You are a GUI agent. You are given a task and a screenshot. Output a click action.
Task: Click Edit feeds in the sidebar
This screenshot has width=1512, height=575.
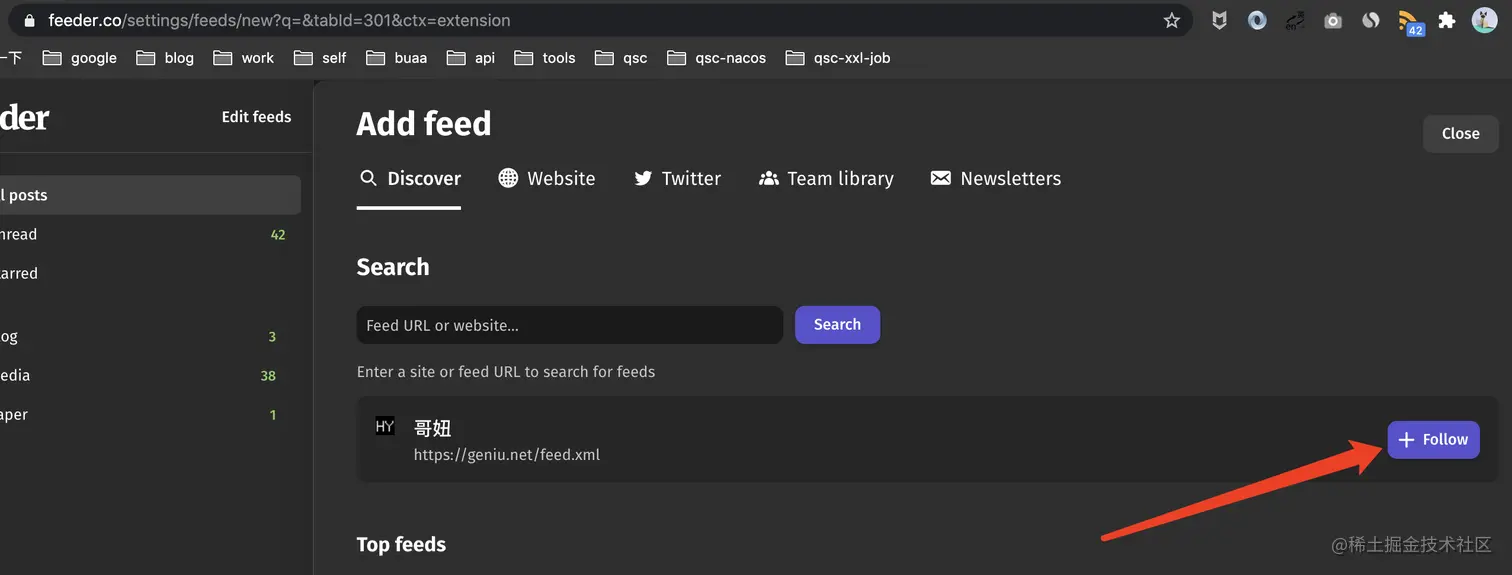click(256, 117)
